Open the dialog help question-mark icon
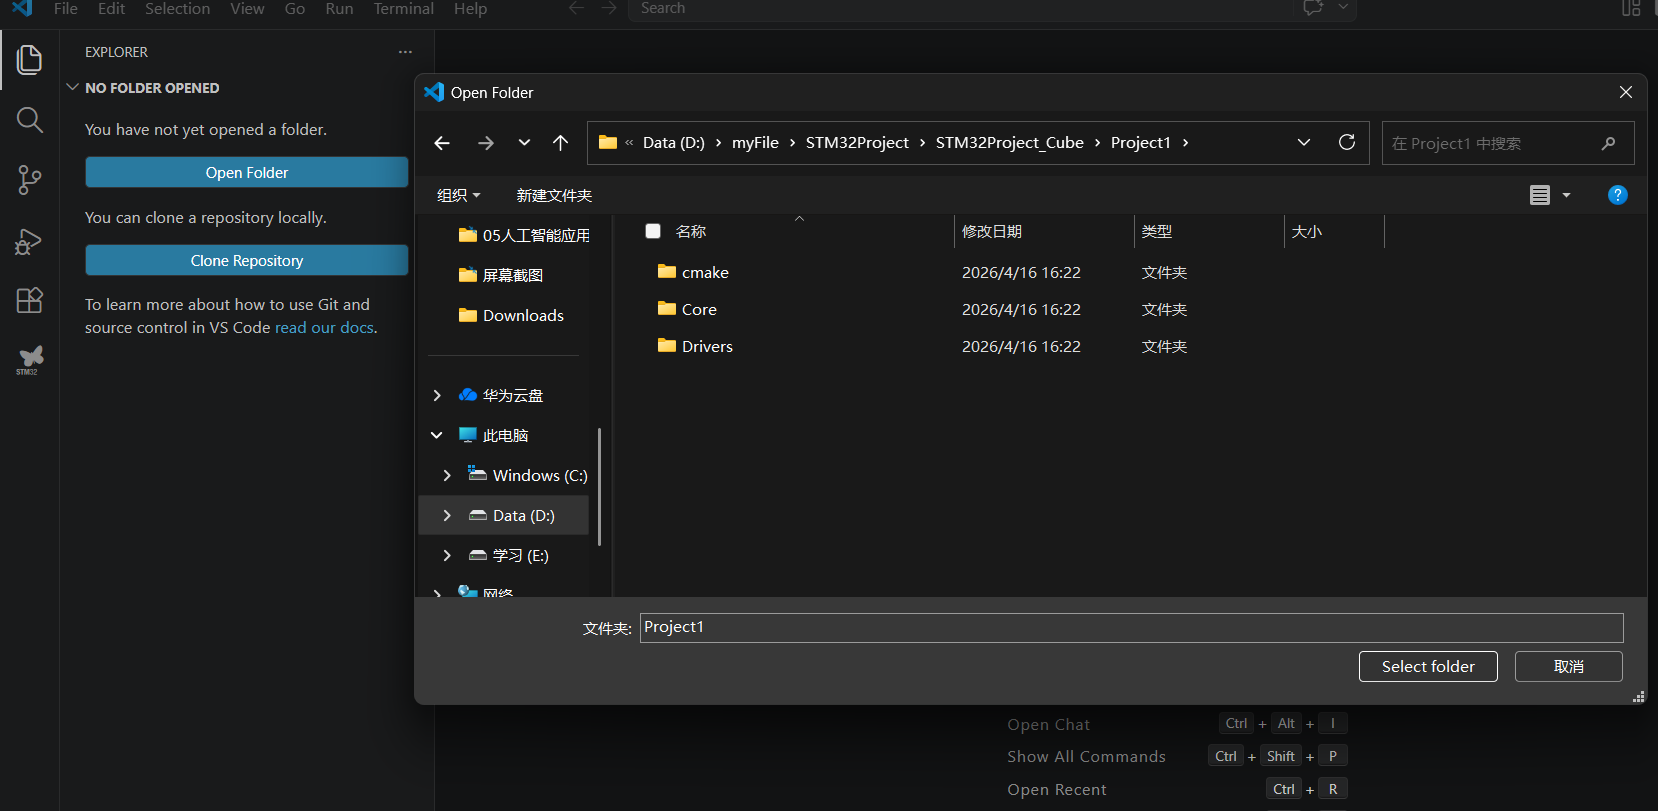Image resolution: width=1658 pixels, height=811 pixels. [x=1617, y=195]
